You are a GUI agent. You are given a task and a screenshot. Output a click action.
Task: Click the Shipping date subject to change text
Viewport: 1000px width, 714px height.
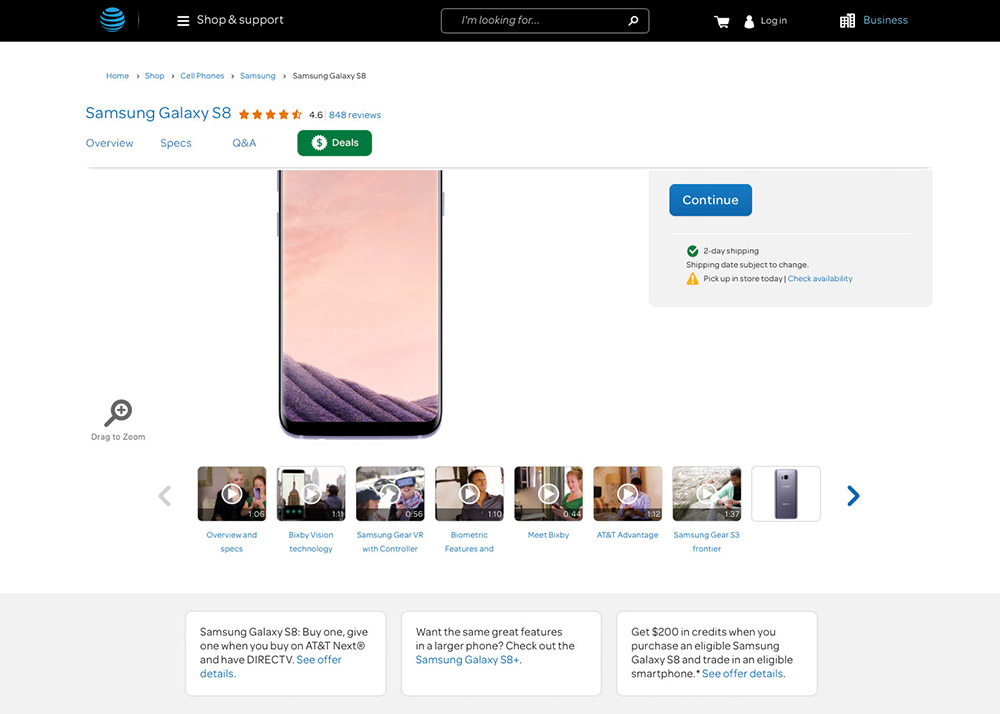pyautogui.click(x=747, y=265)
